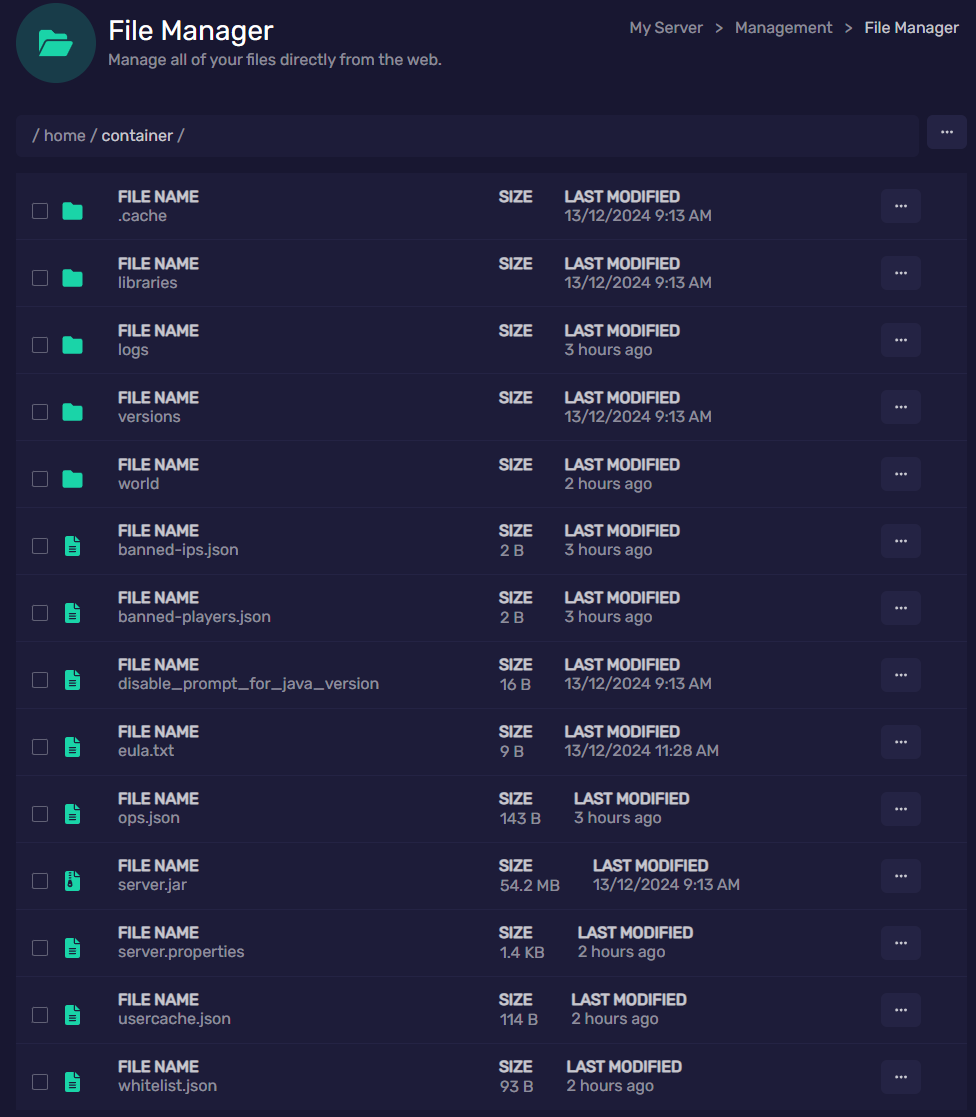Click the 13/12/2024 11:28 AM modified date

point(641,751)
